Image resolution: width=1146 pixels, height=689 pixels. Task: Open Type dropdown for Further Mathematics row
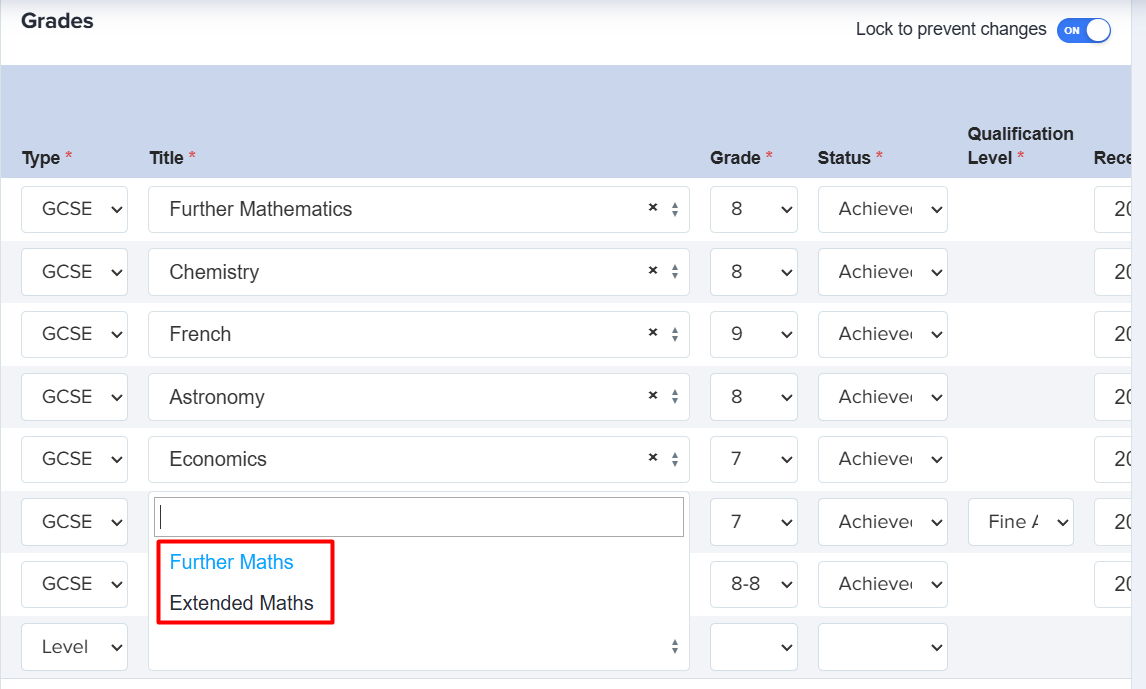[x=74, y=209]
